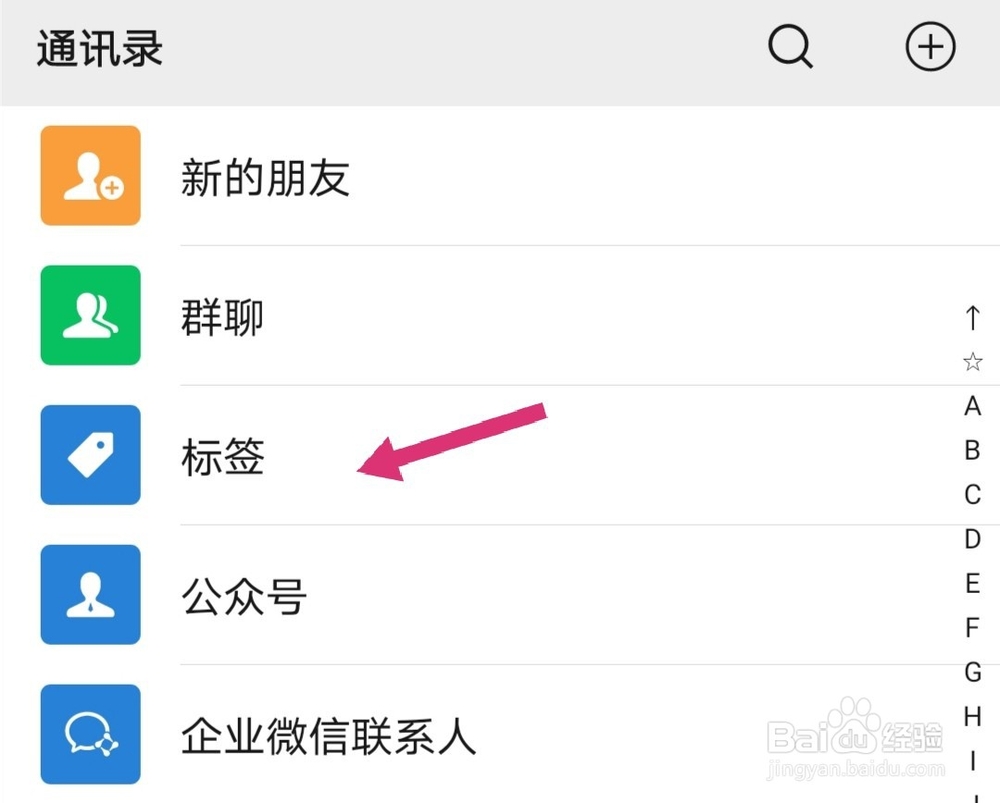This screenshot has height=803, width=1000.
Task: Open 公众号 from the contacts list
Action: tap(244, 595)
